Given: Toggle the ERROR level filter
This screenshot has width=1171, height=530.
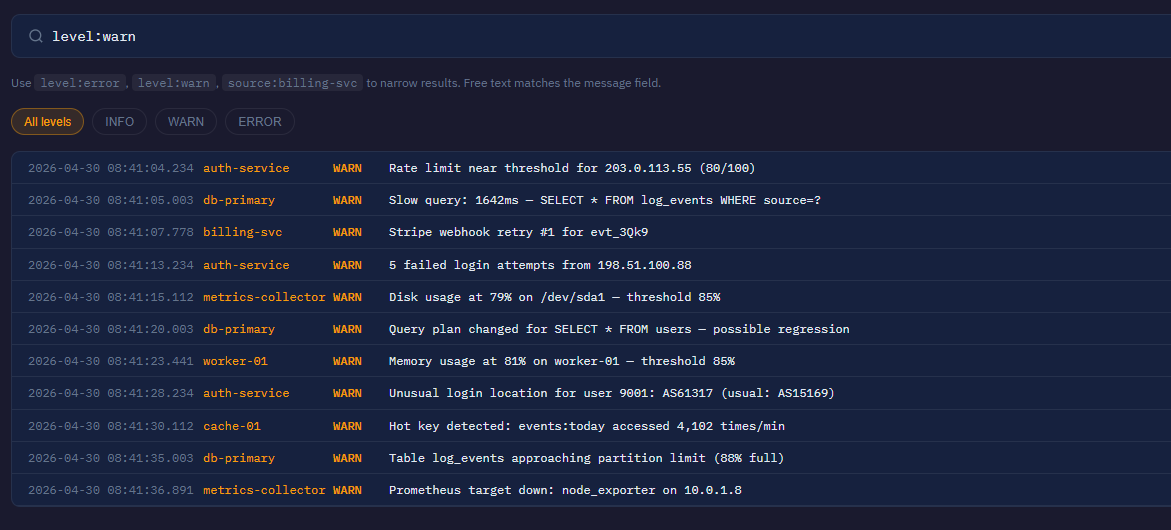Looking at the screenshot, I should coord(260,122).
